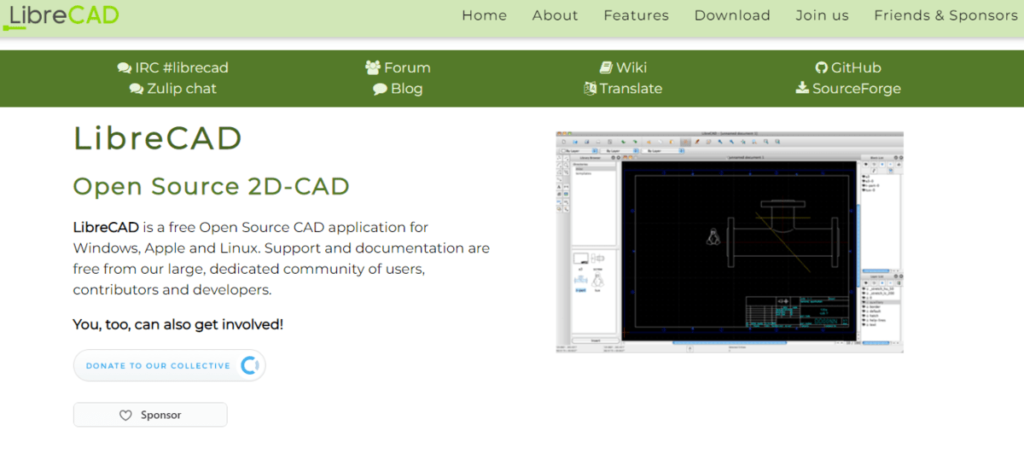The height and width of the screenshot is (454, 1024).
Task: Click the Open Collective logo icon
Action: (x=249, y=366)
